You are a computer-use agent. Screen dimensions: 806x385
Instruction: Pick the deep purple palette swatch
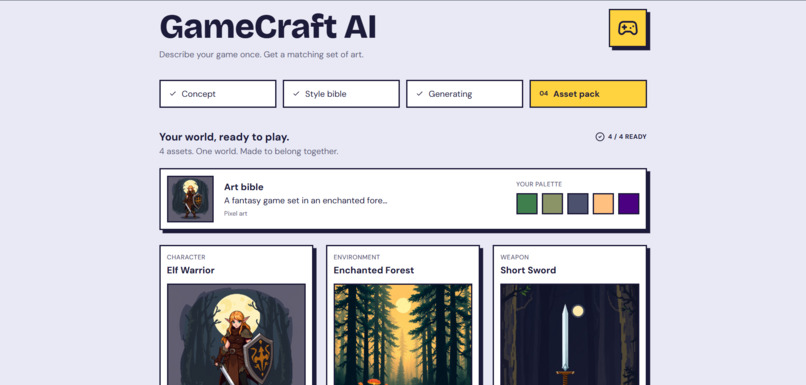tap(629, 204)
